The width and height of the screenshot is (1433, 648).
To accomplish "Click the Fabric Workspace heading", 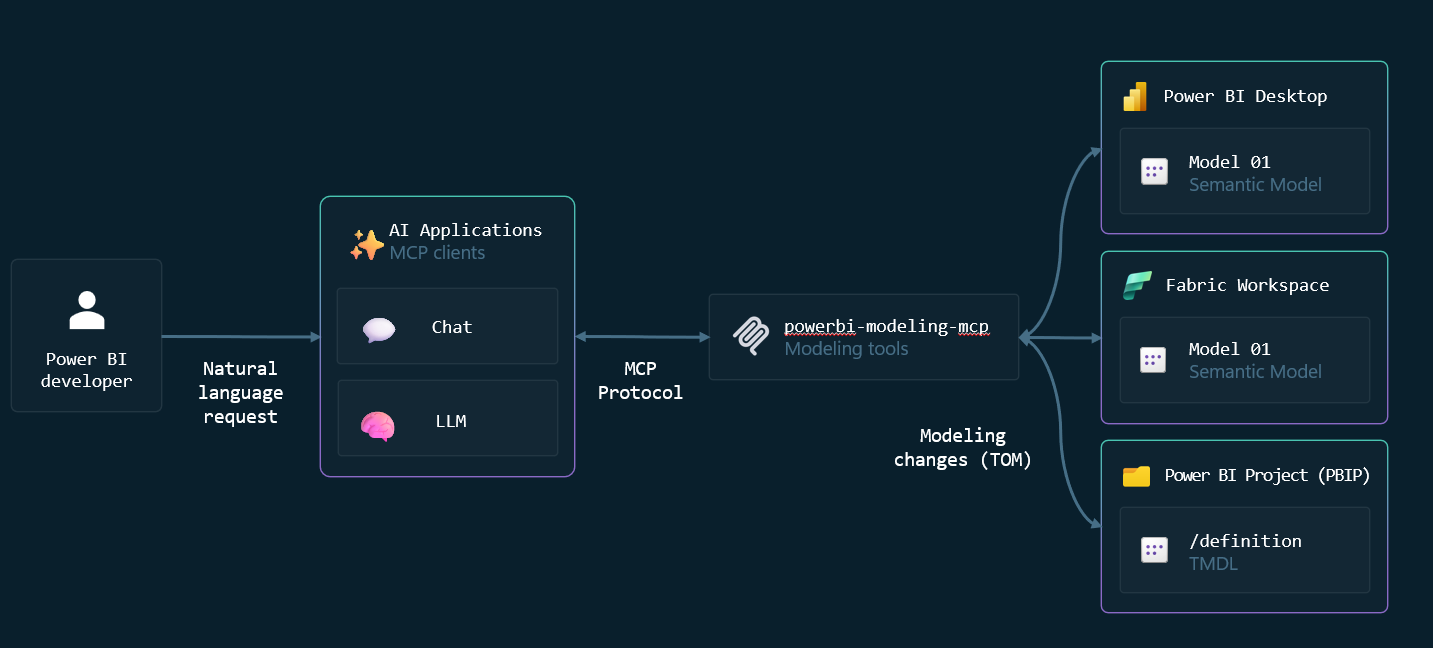I will [x=1247, y=285].
